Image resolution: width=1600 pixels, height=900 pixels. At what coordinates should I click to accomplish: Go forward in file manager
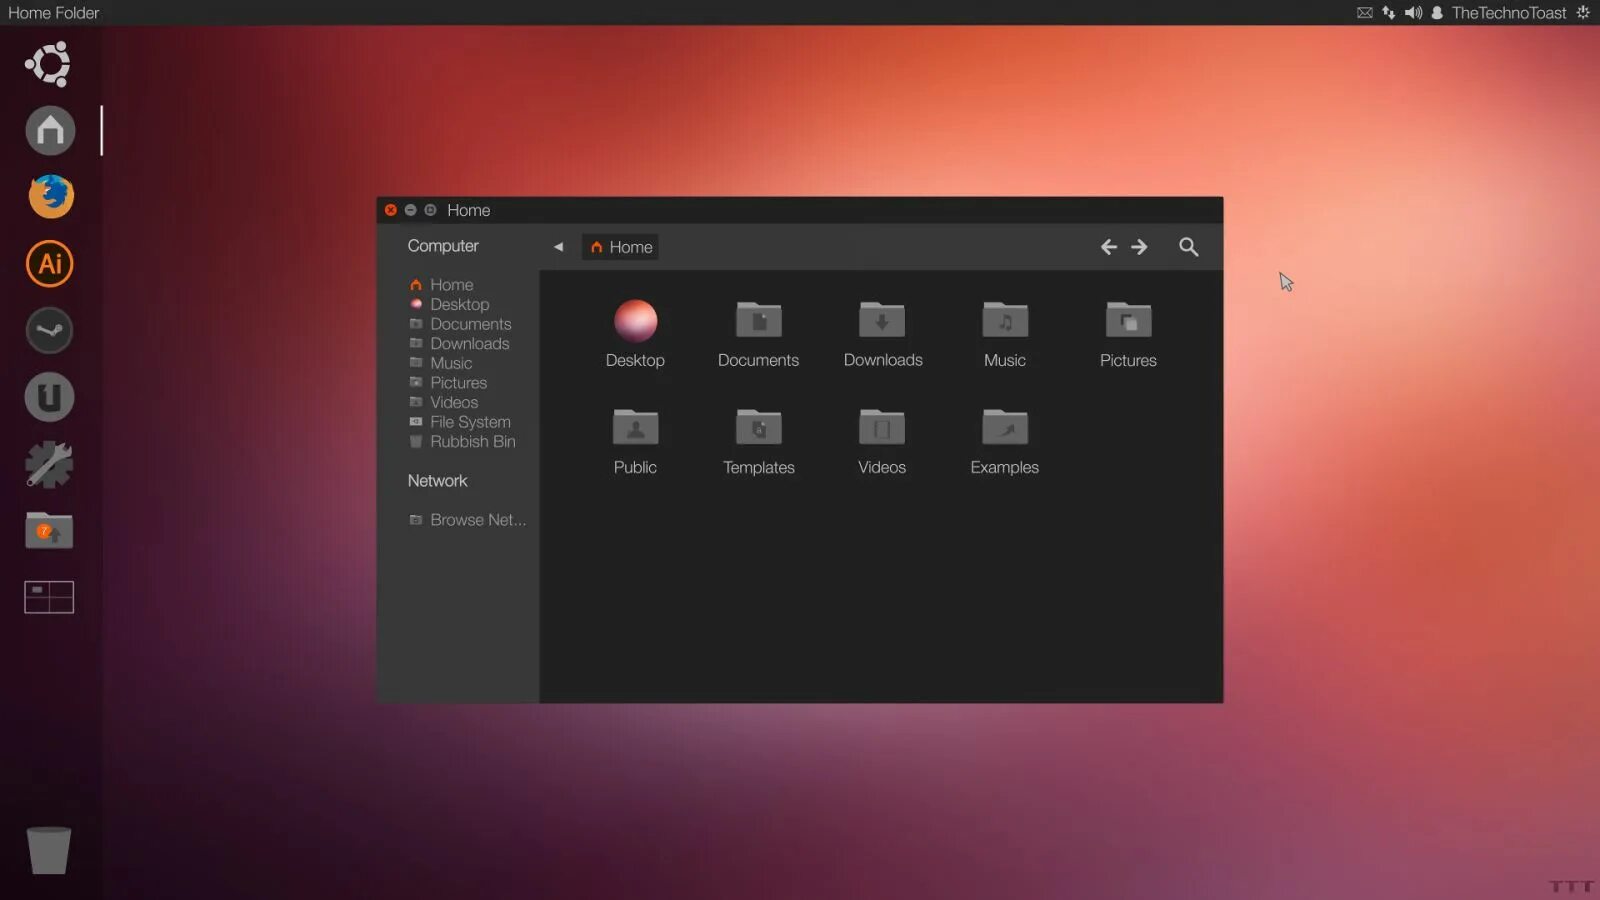click(1139, 247)
